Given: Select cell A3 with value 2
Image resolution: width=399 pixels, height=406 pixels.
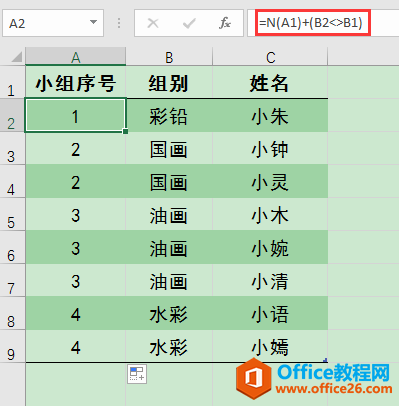Looking at the screenshot, I should pyautogui.click(x=76, y=148).
